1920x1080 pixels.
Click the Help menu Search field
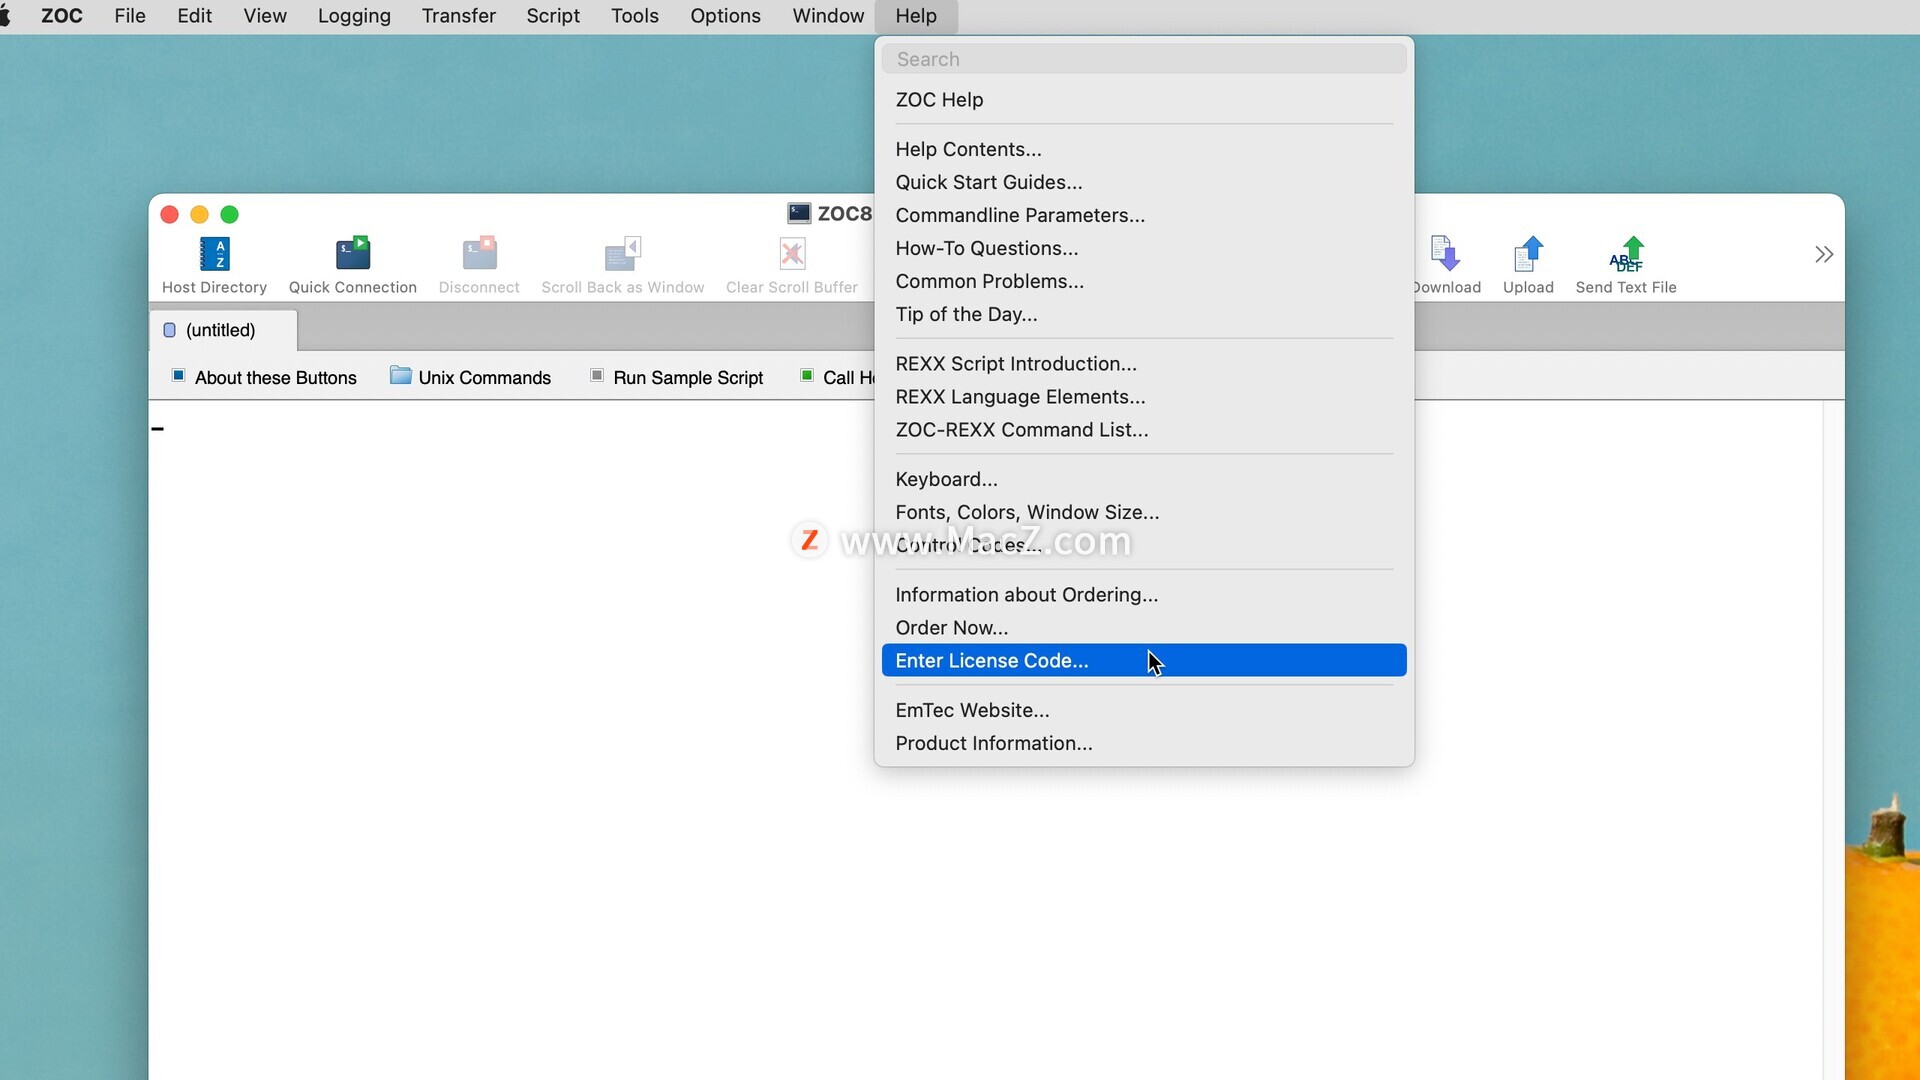[x=1144, y=59]
